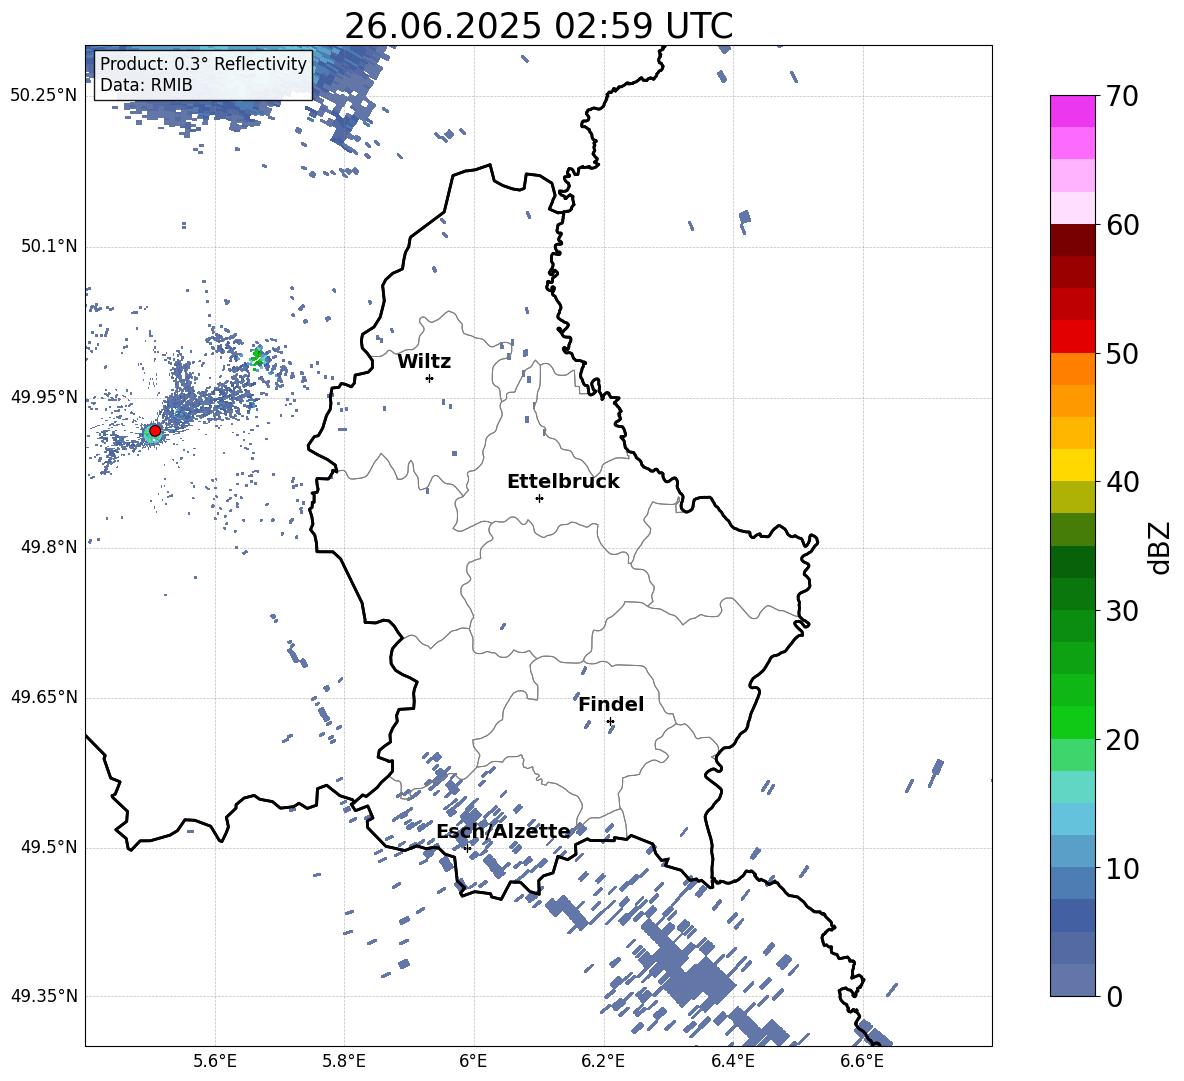Click the 20 tick label on colorbar
1184x1081 pixels.
tap(1122, 740)
